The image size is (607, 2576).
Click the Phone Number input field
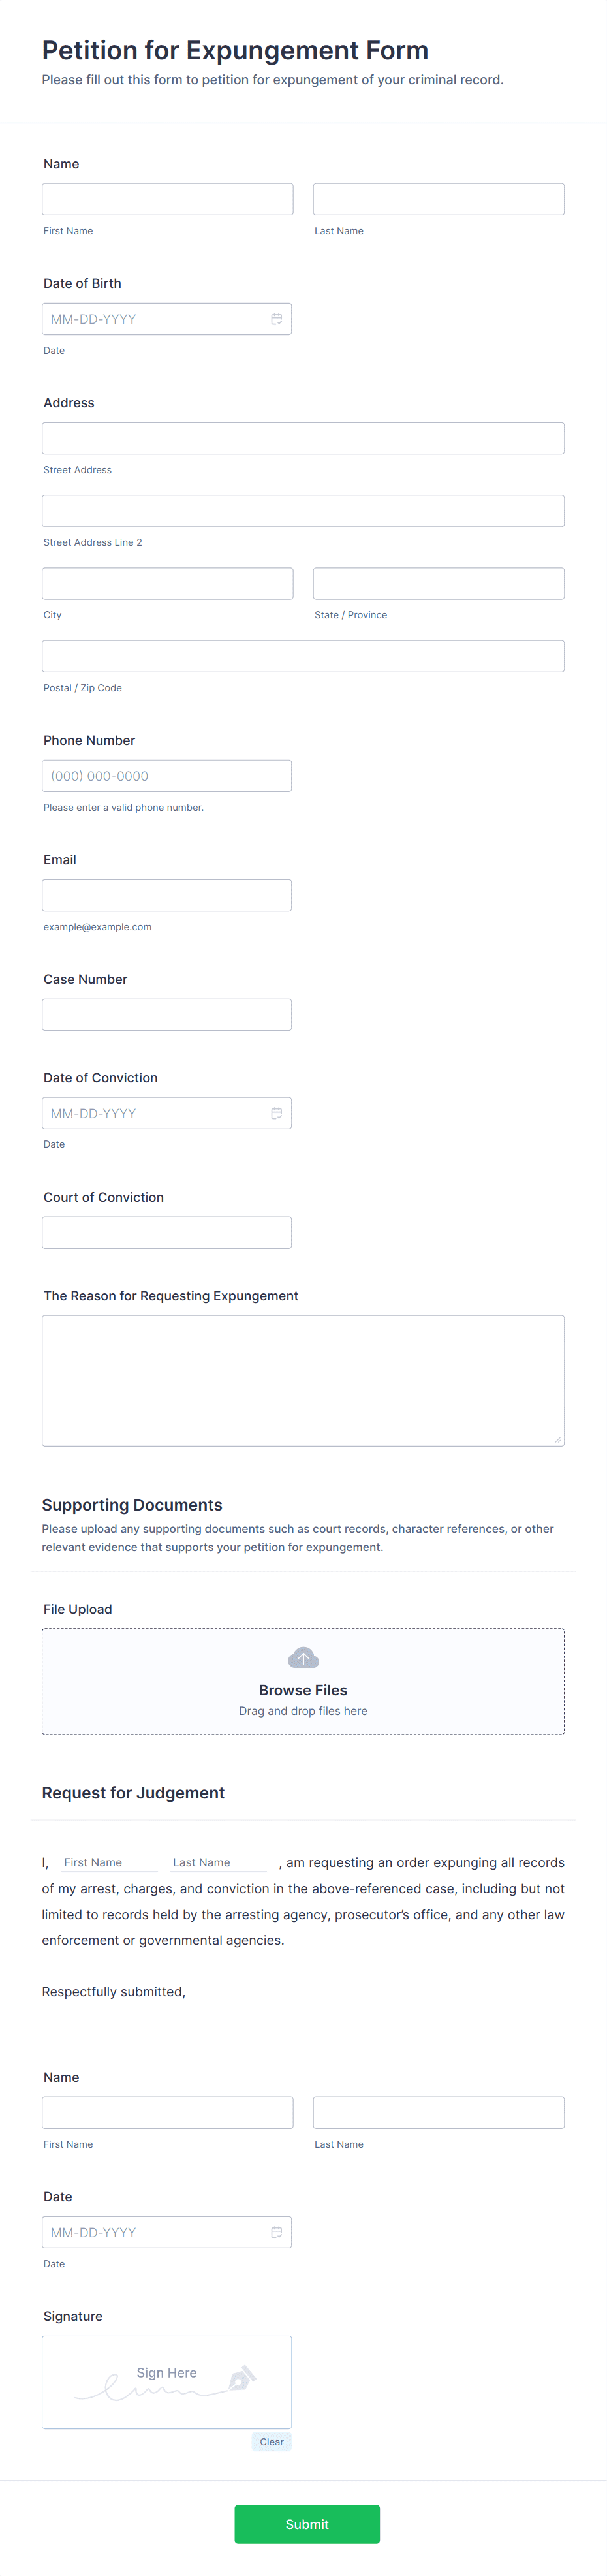coord(166,775)
